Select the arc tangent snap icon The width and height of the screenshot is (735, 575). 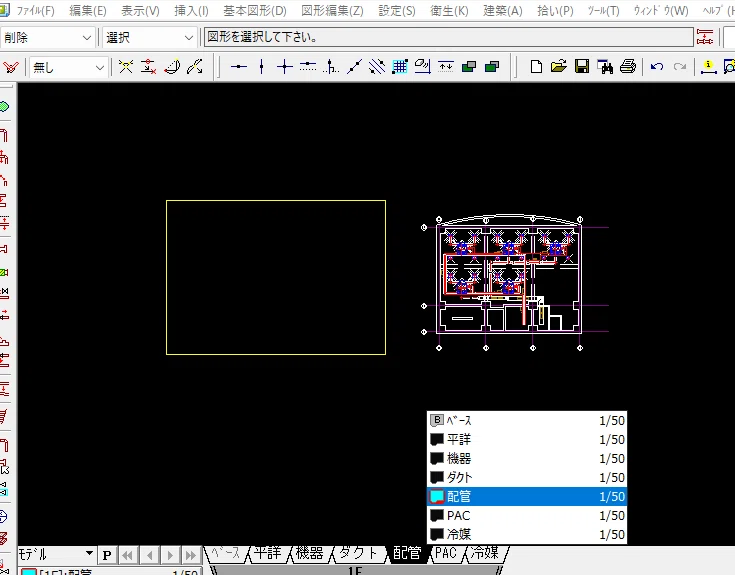coord(172,67)
